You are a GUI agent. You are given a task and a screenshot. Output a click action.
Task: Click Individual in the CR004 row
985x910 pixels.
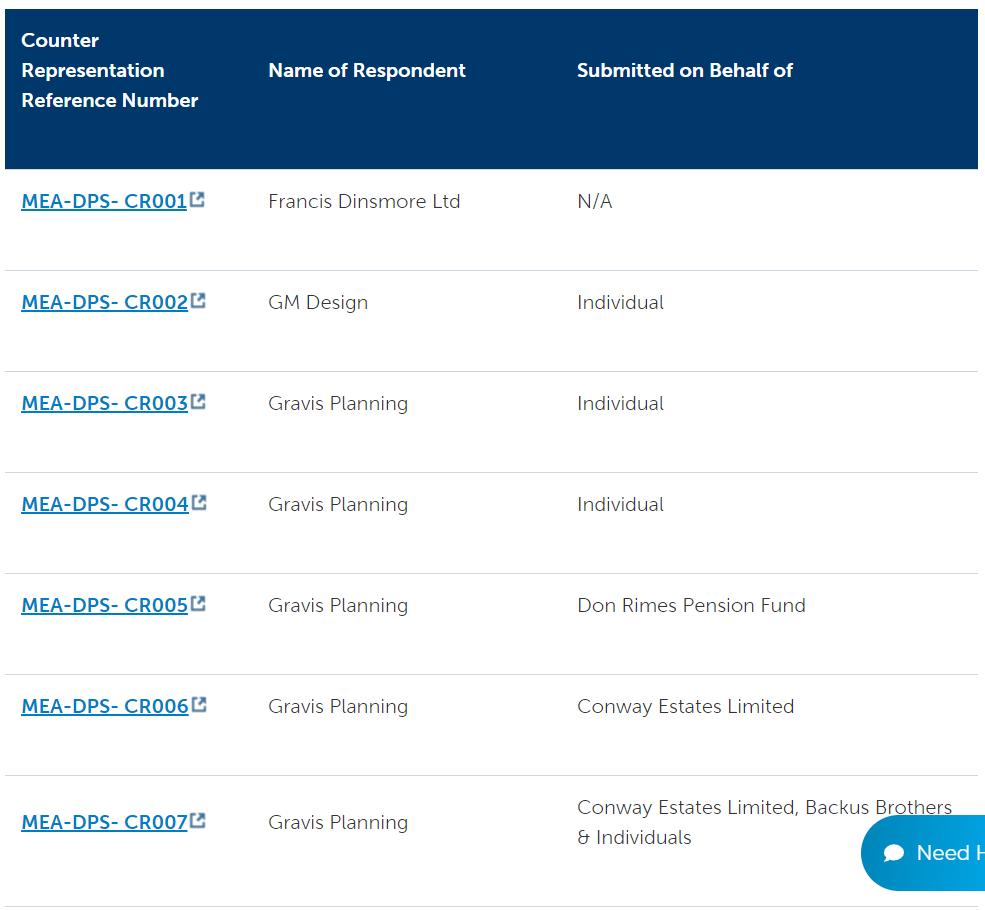(x=621, y=504)
